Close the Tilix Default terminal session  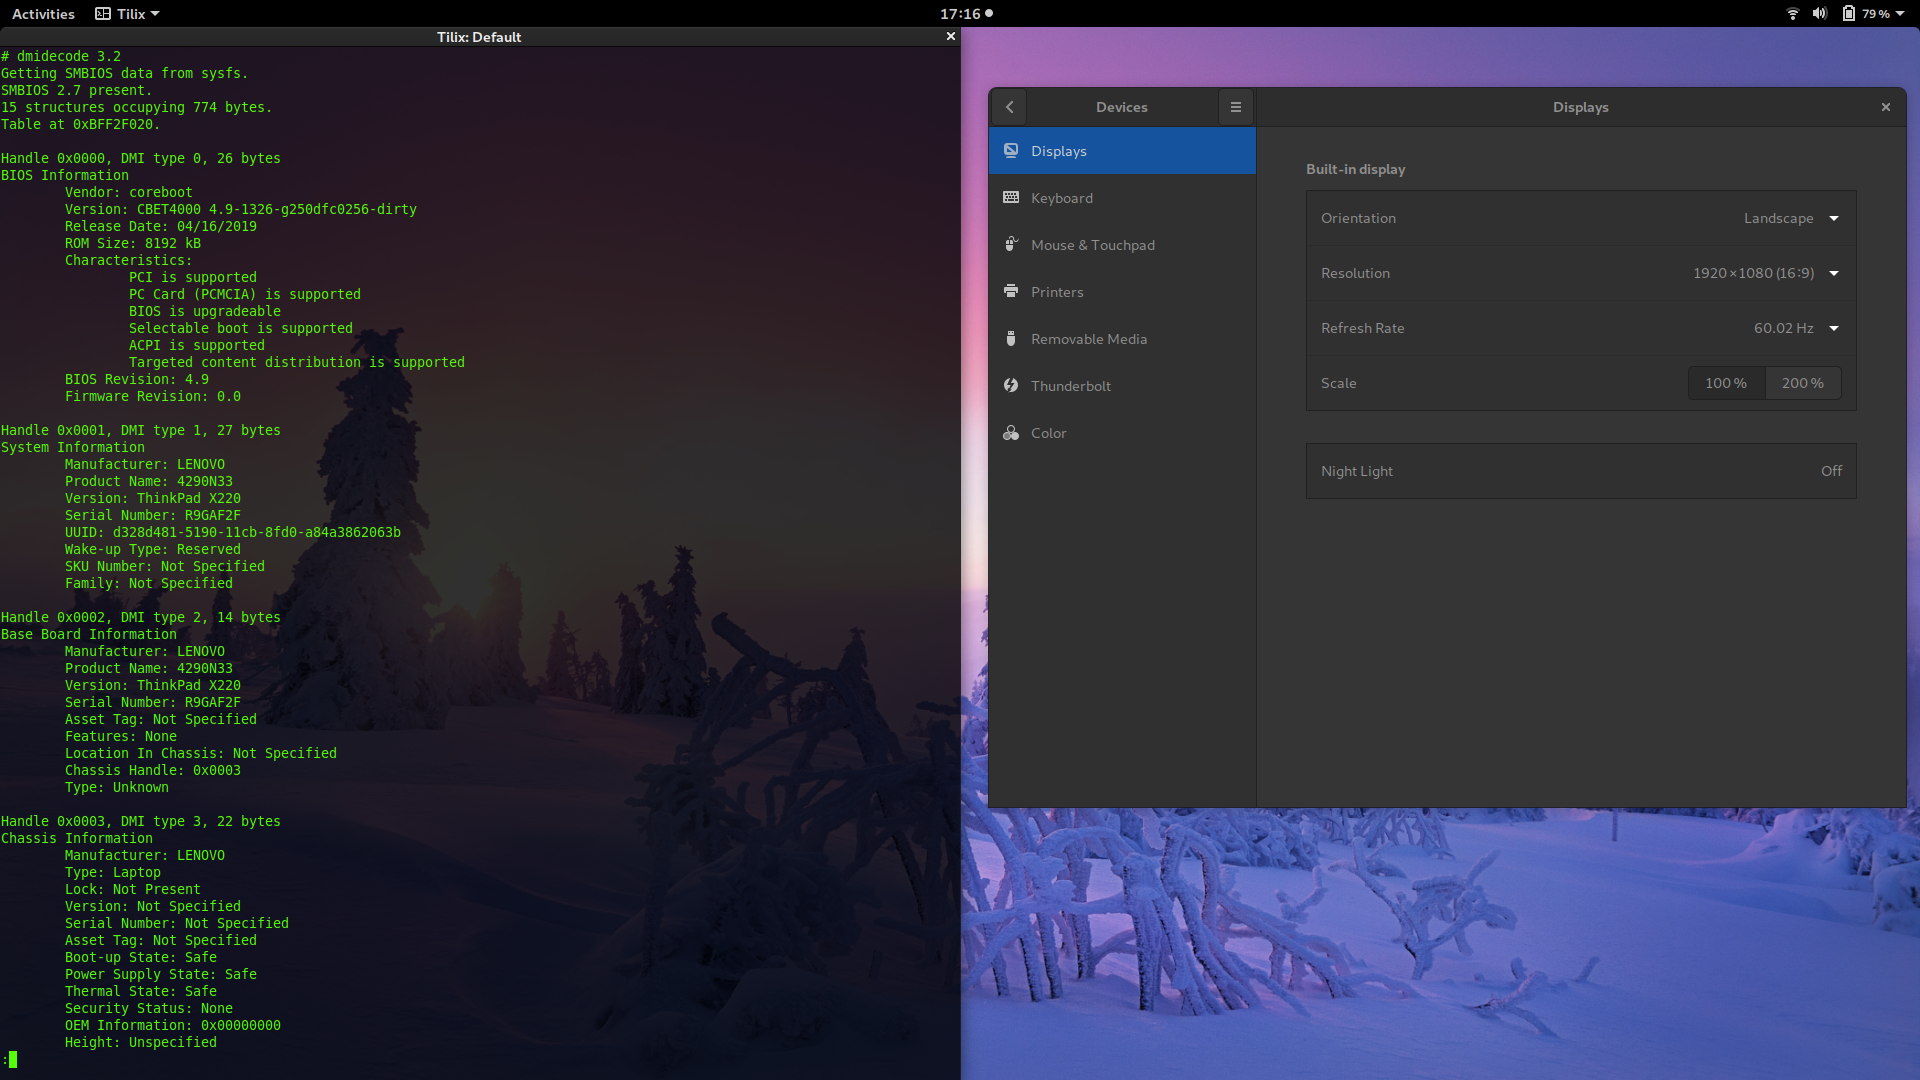click(951, 36)
